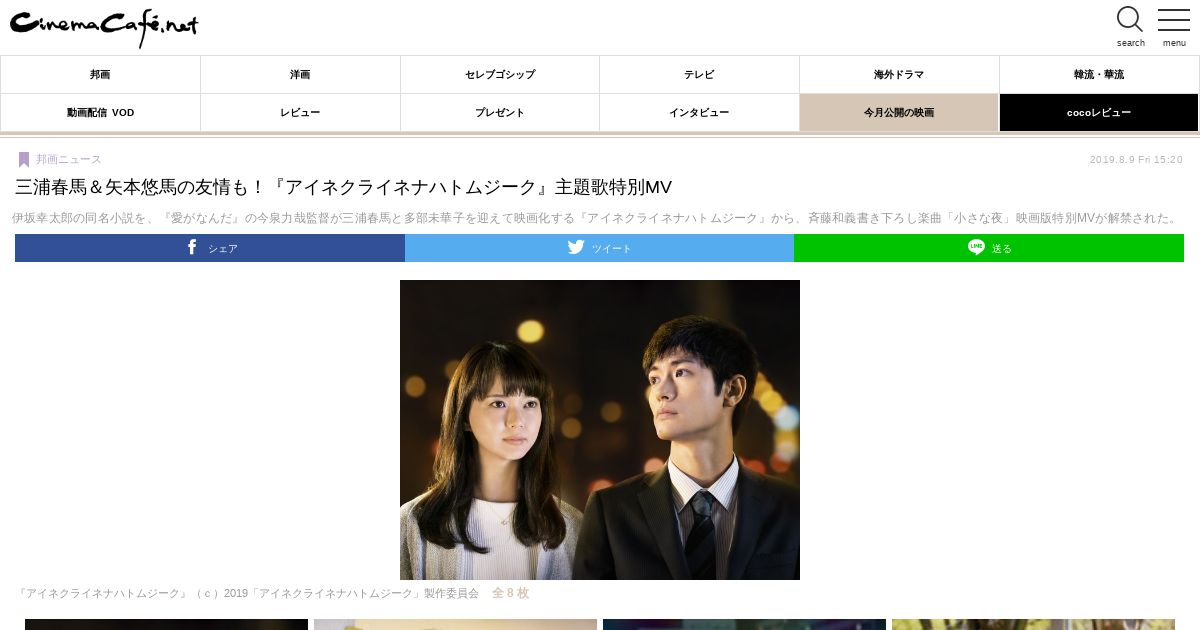The height and width of the screenshot is (630, 1200).
Task: Open the 韓流・華流 category tab
Action: (x=1099, y=75)
